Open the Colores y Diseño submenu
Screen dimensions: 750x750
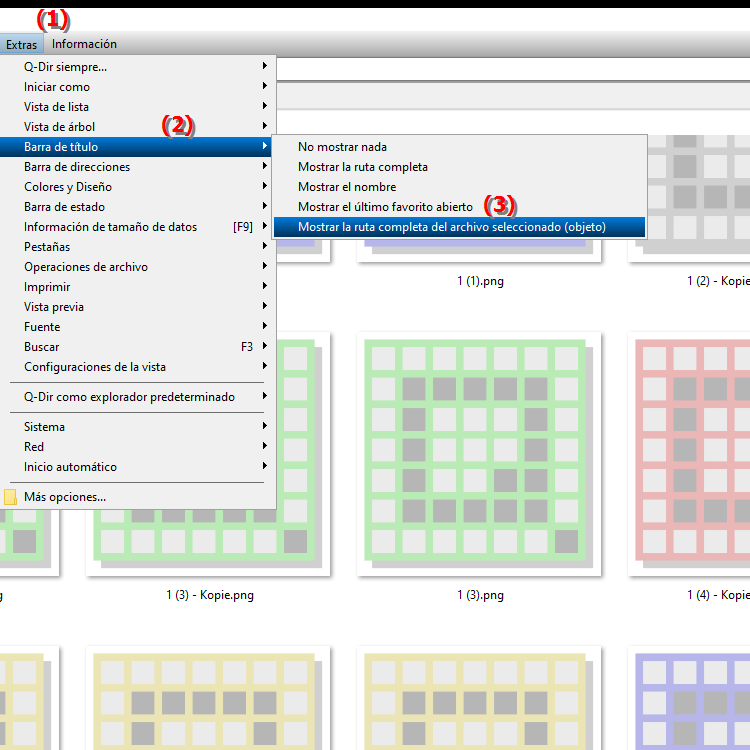138,187
